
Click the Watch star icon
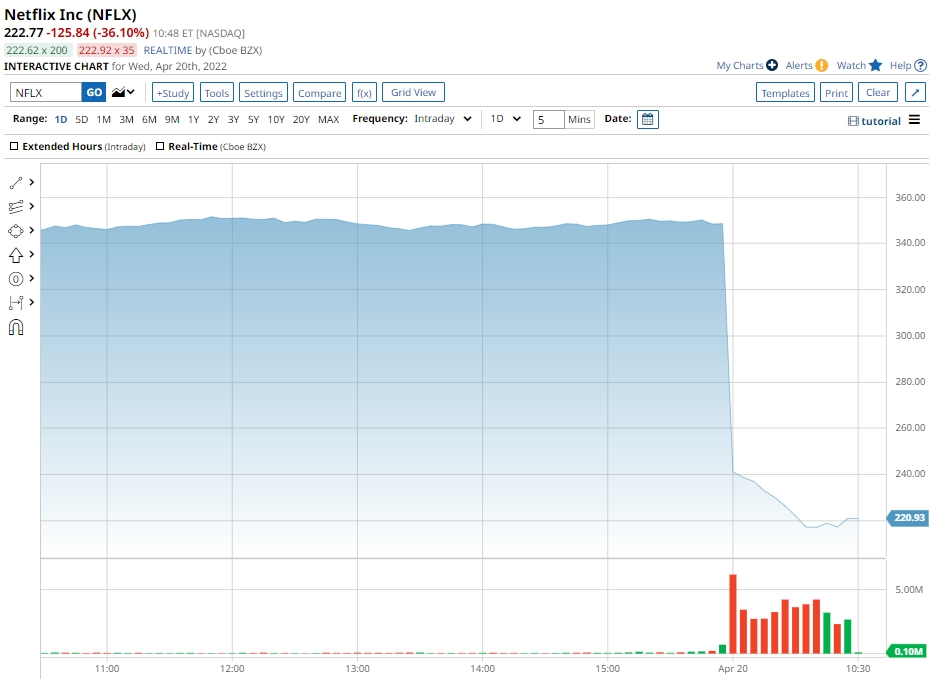[875, 65]
